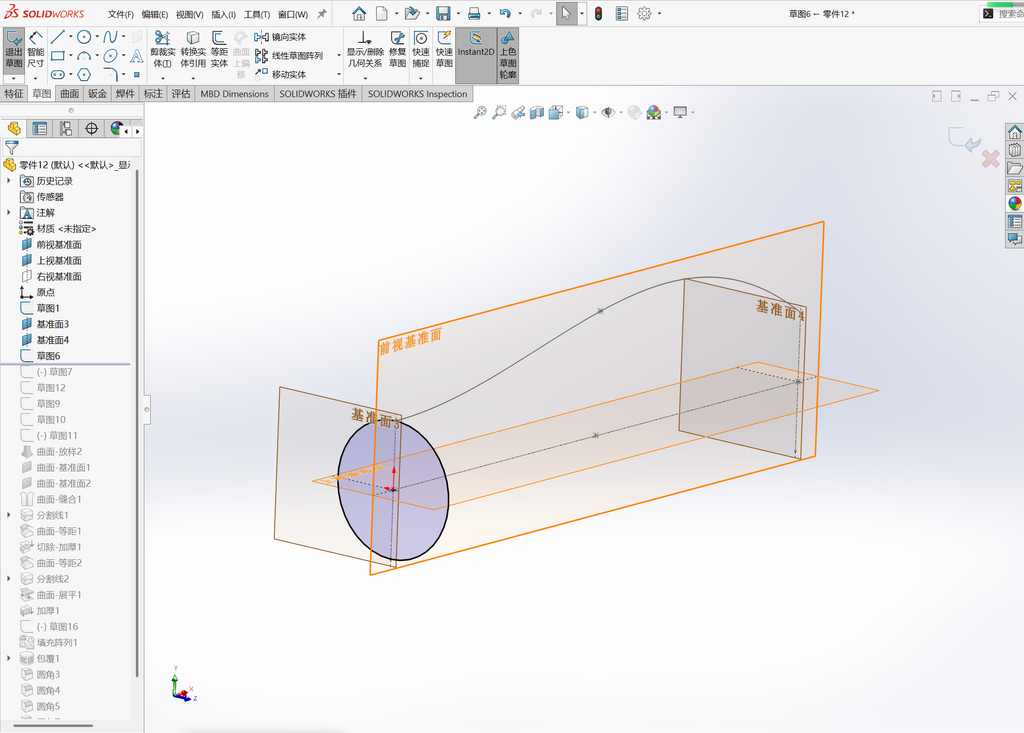Switch to the 曲面 (Surfaces) tab
This screenshot has height=733, width=1024.
pyautogui.click(x=70, y=93)
